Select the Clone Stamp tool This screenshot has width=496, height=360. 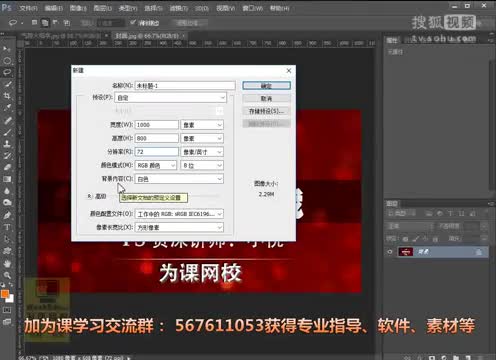point(7,144)
